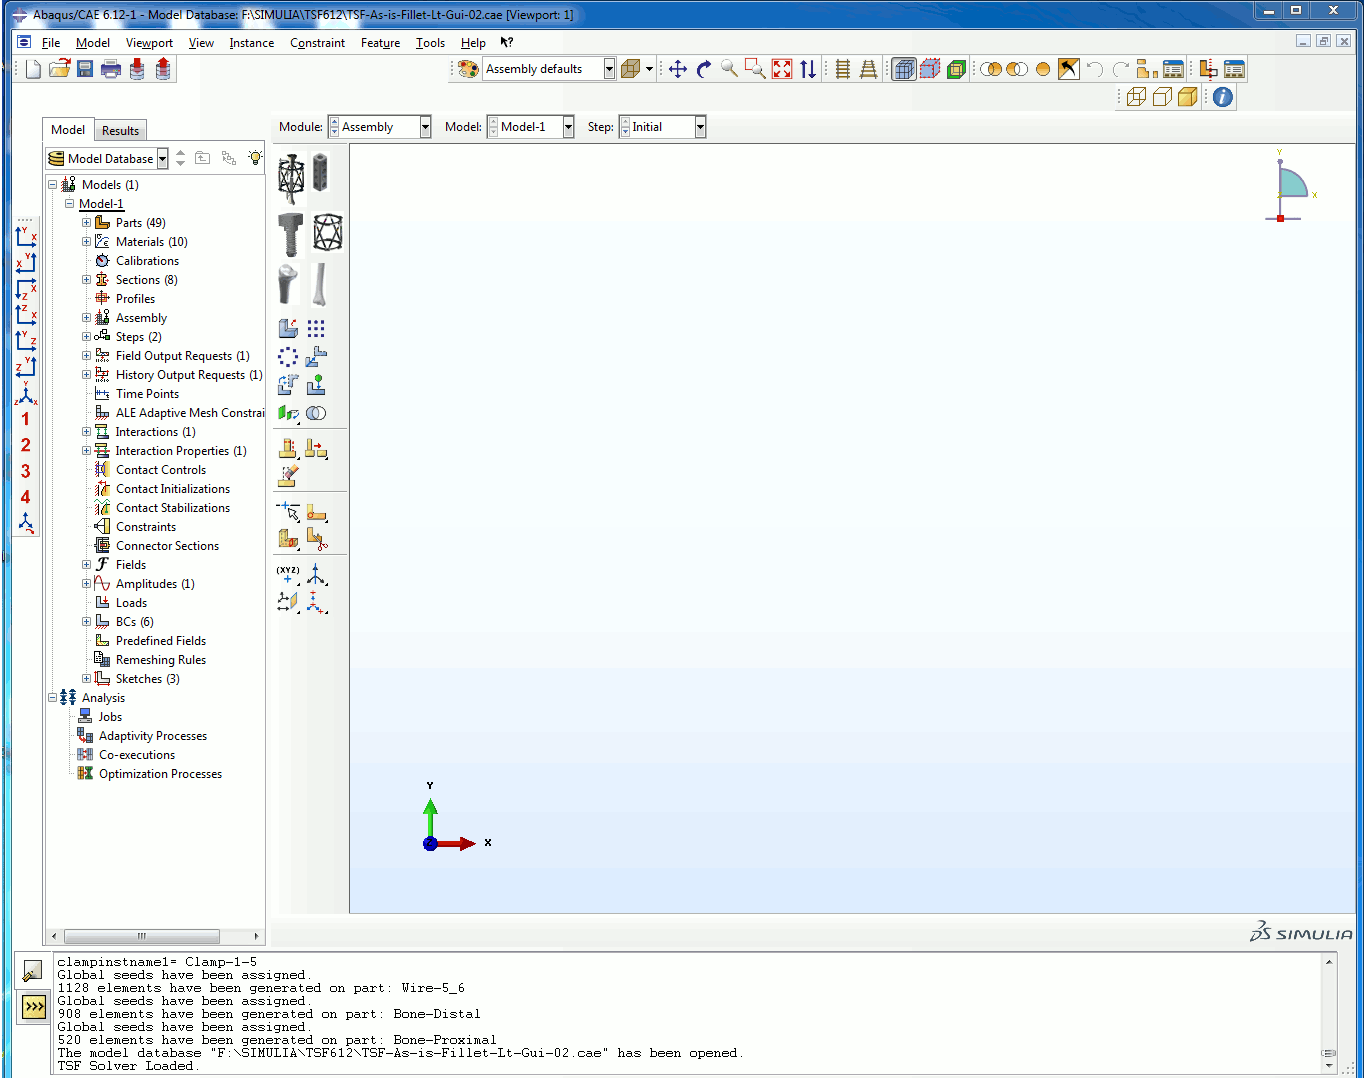Click the context help arrow icon

507,42
